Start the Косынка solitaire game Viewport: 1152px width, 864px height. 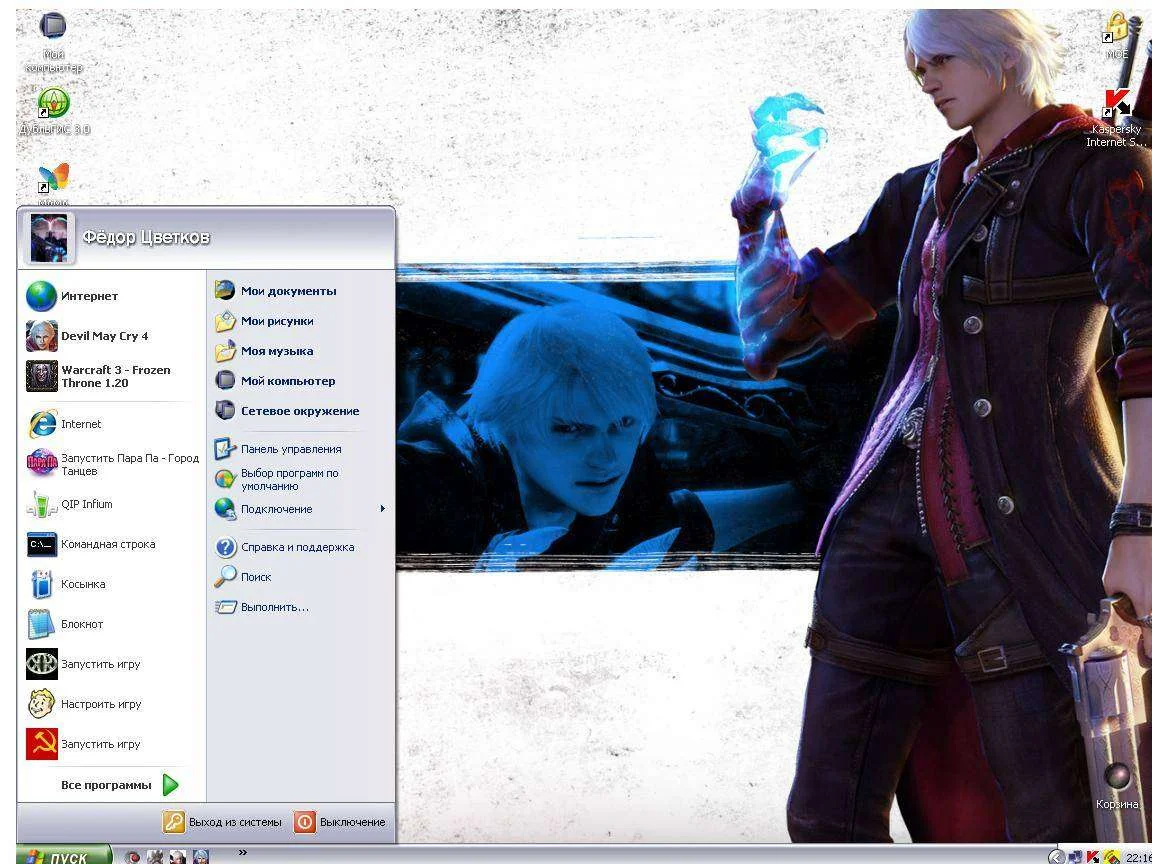pyautogui.click(x=112, y=584)
